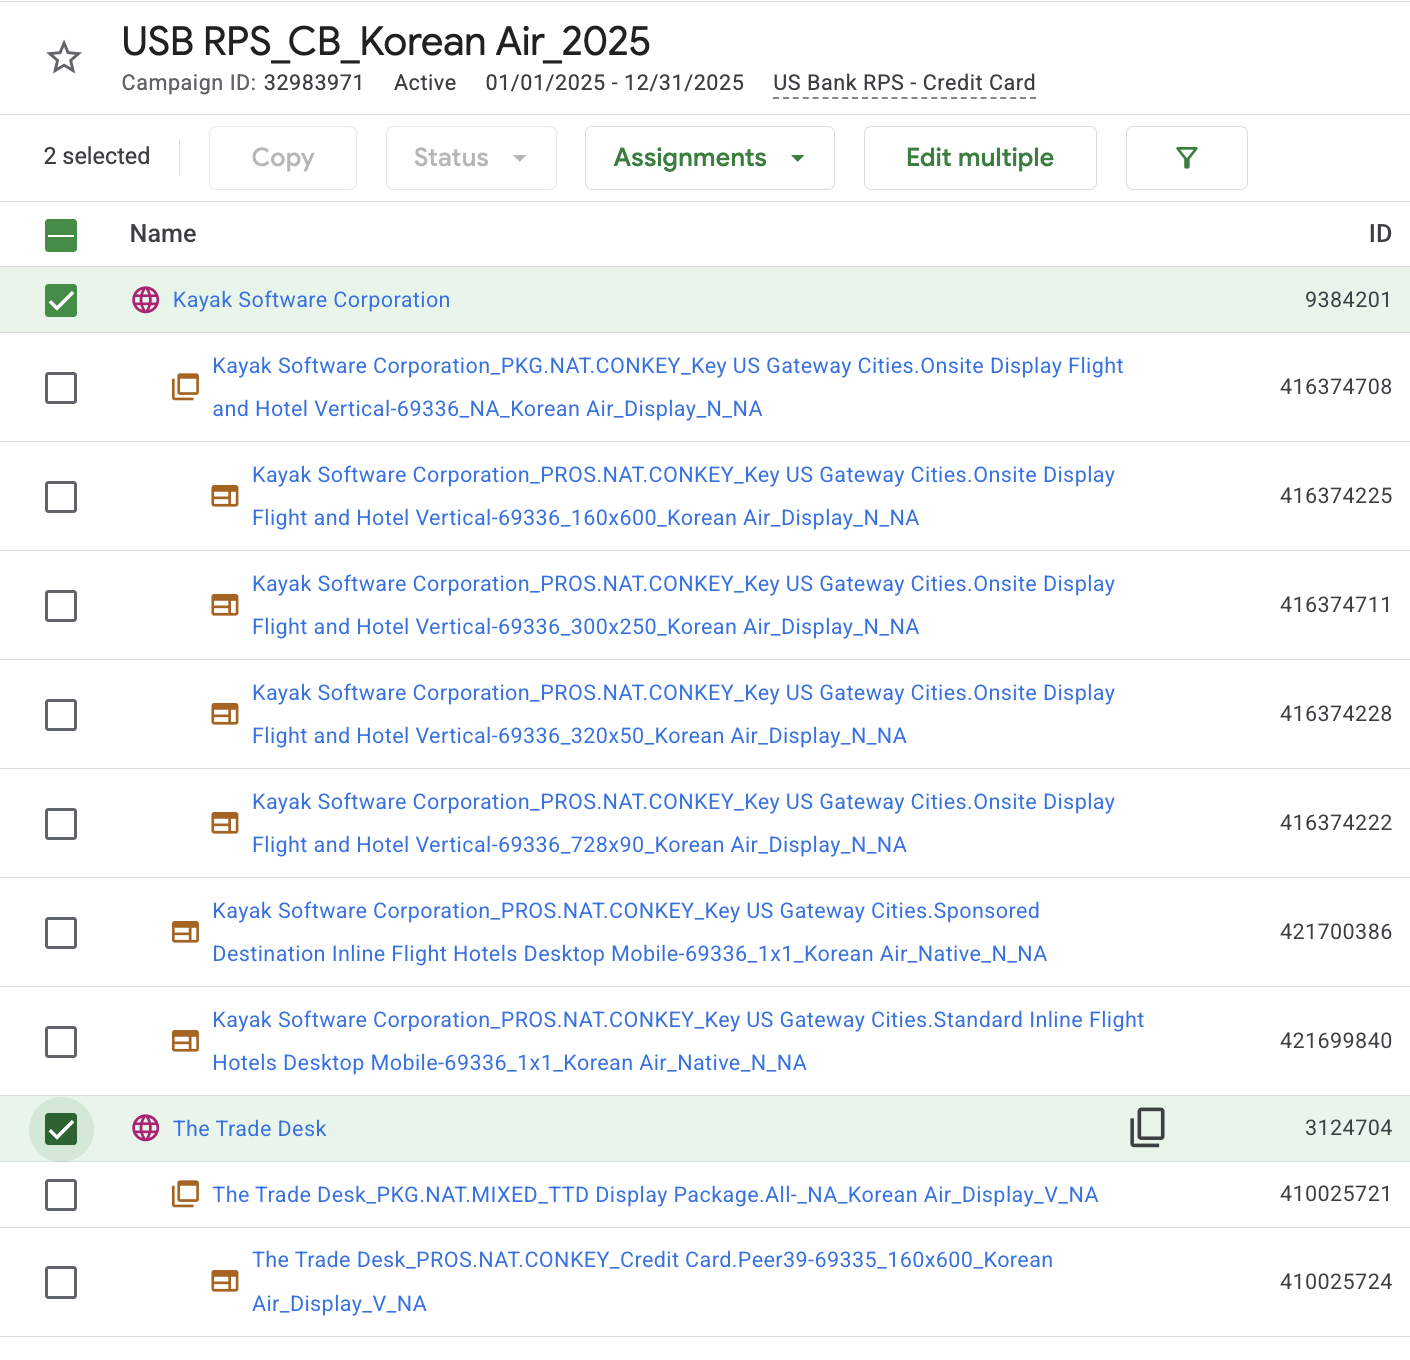Open Kayak PKG.NAT.CONKEY package link
1410x1360 pixels.
point(668,387)
